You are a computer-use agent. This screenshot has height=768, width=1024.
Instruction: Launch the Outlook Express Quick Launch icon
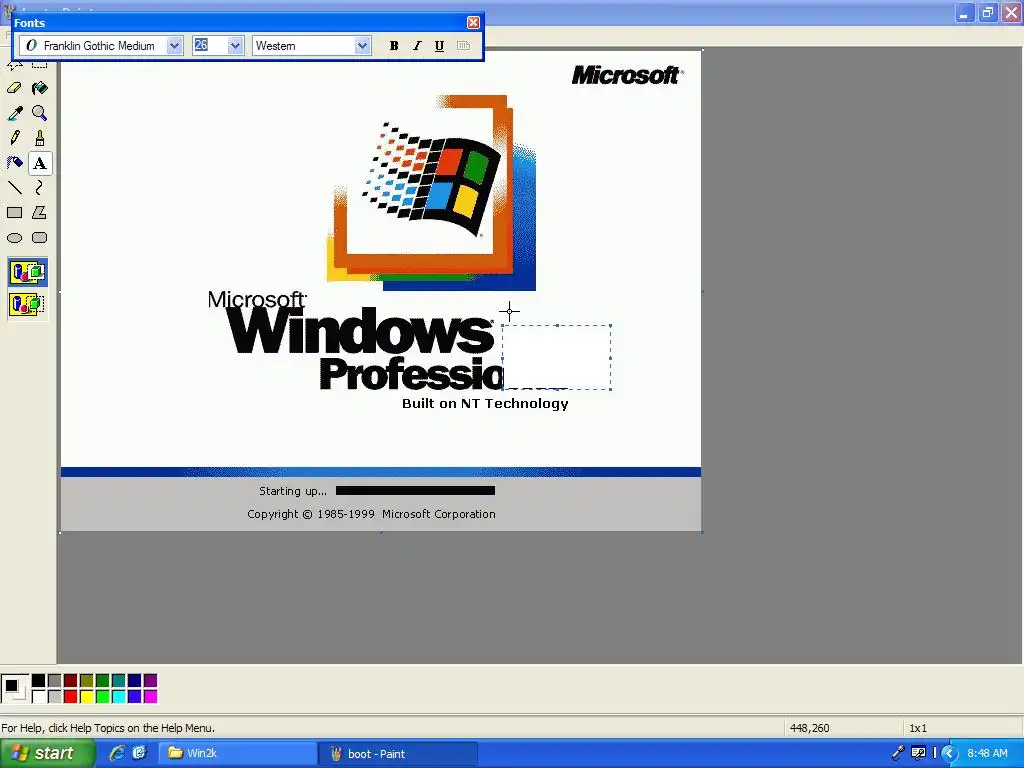[139, 753]
